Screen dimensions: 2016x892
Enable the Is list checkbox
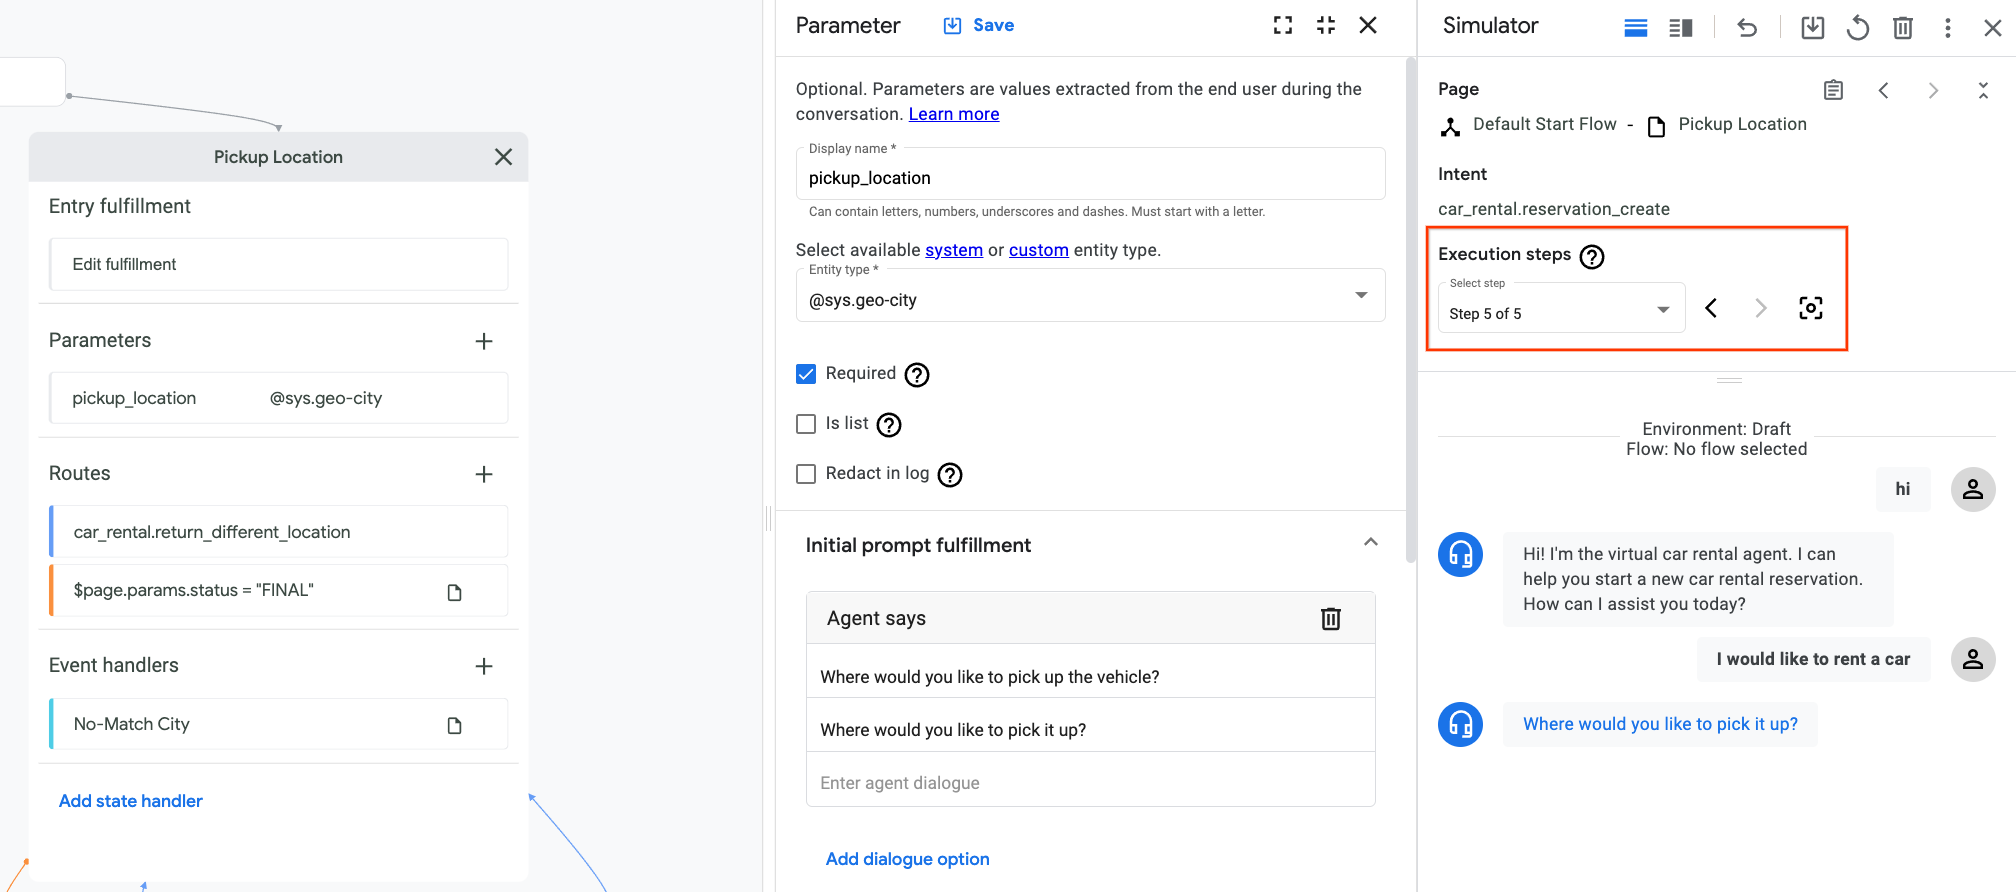(806, 424)
